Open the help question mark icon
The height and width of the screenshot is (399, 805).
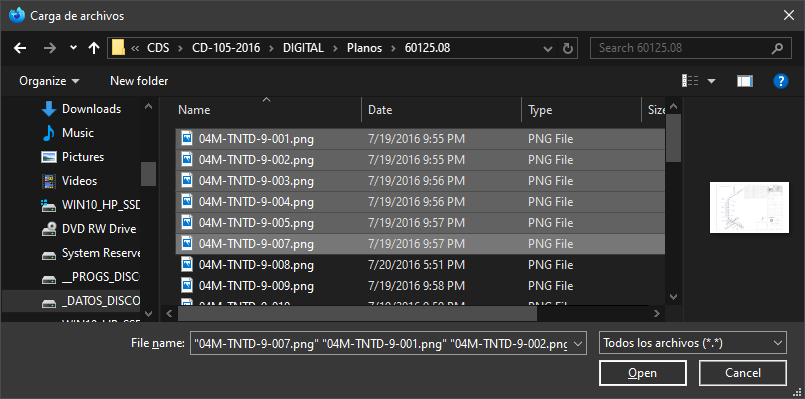[x=780, y=81]
